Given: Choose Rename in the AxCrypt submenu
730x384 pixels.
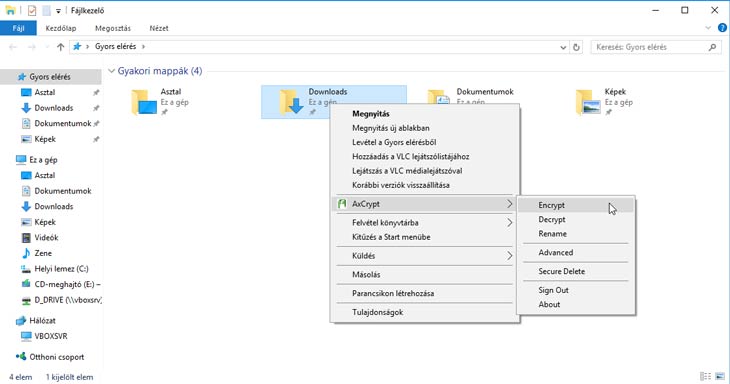Looking at the screenshot, I should (x=576, y=234).
